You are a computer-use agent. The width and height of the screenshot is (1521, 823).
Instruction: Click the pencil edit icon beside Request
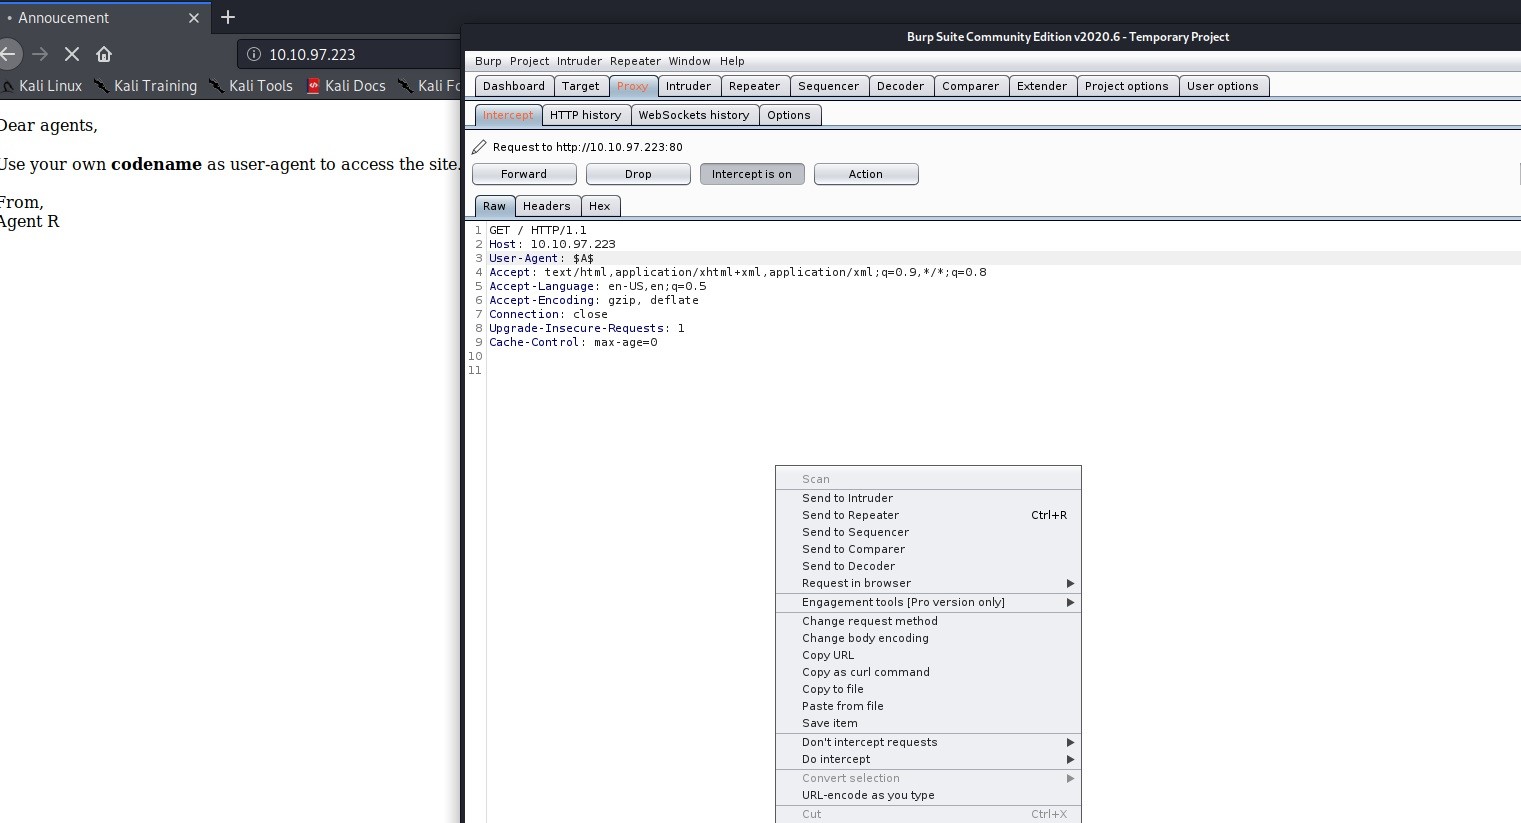point(479,147)
